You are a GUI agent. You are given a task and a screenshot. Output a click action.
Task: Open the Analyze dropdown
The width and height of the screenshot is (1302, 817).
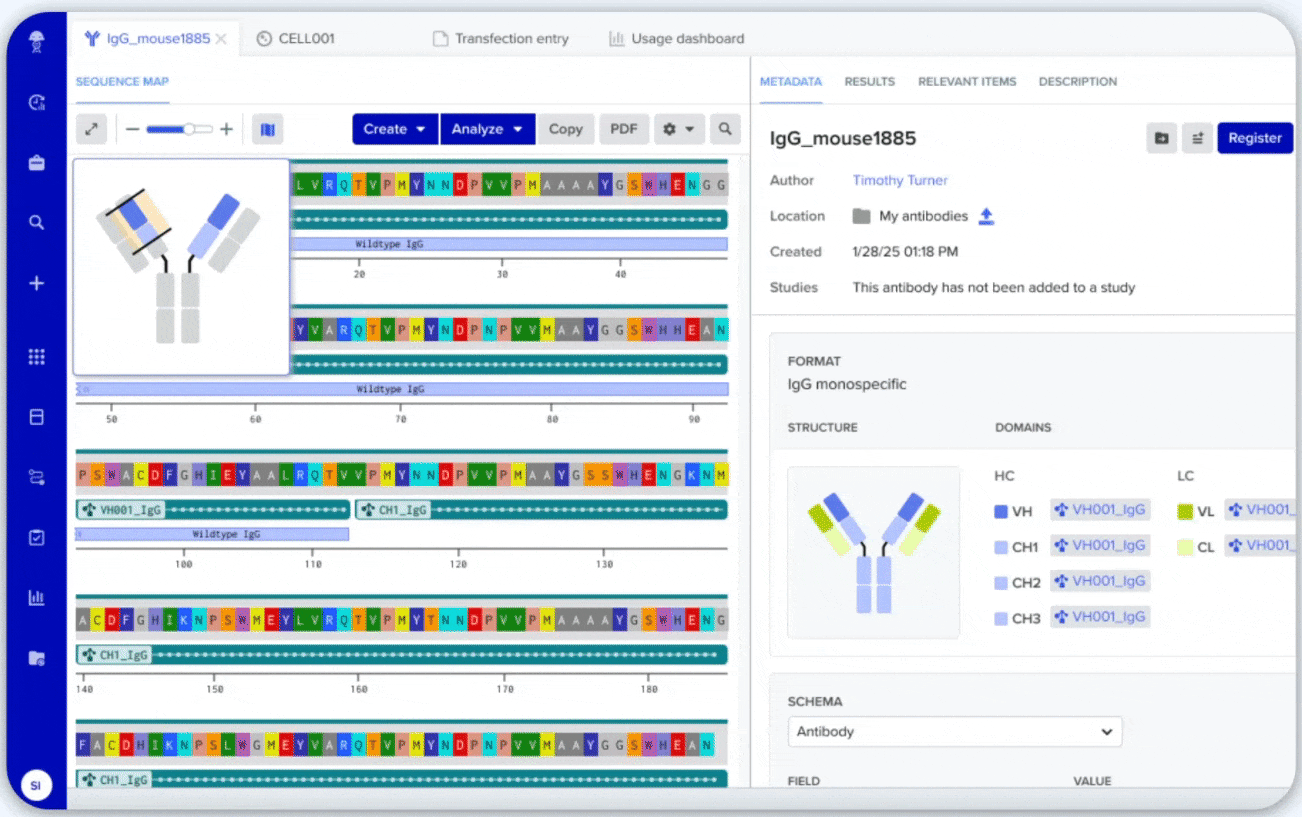click(x=487, y=129)
